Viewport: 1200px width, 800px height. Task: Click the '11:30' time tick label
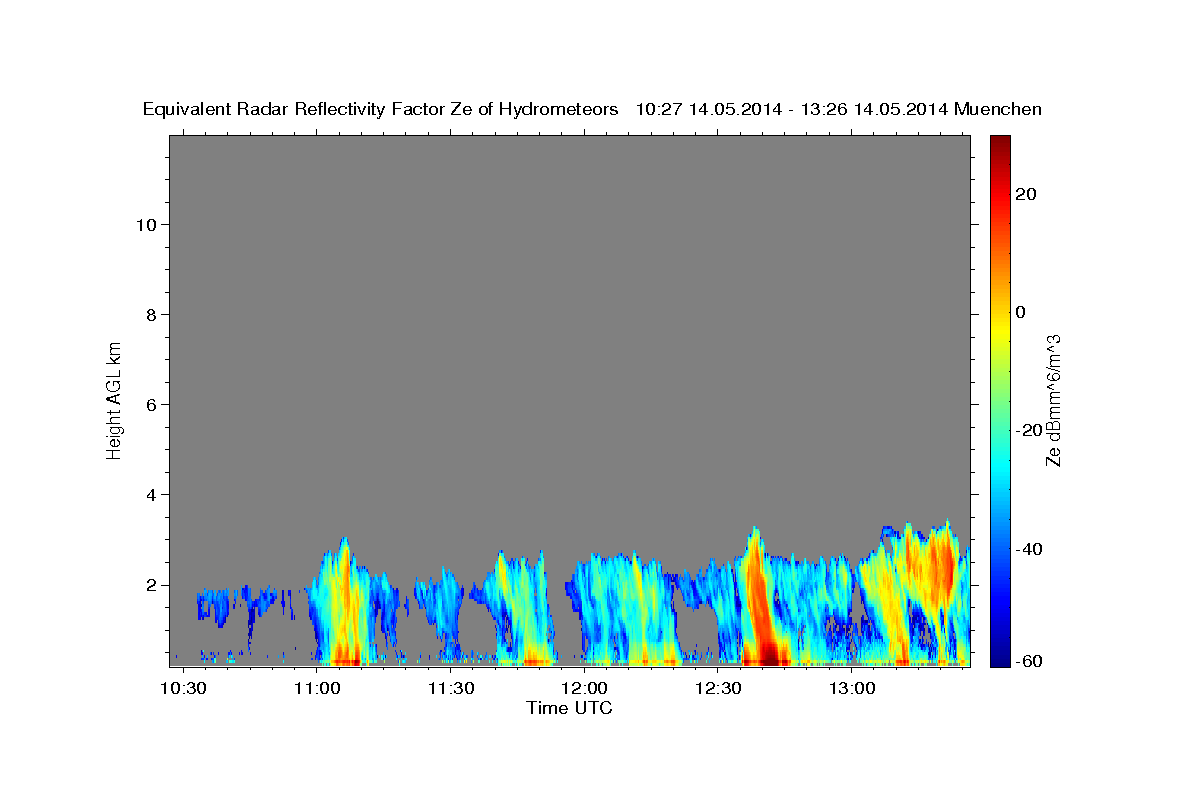click(x=451, y=688)
